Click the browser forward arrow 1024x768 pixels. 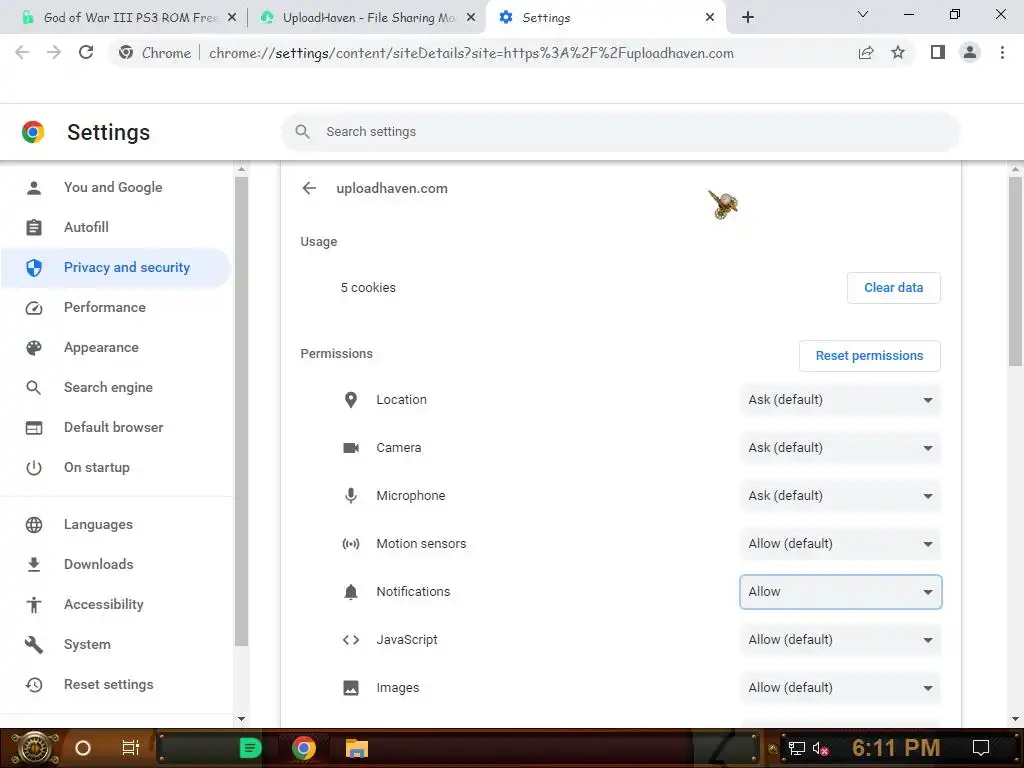tap(54, 53)
